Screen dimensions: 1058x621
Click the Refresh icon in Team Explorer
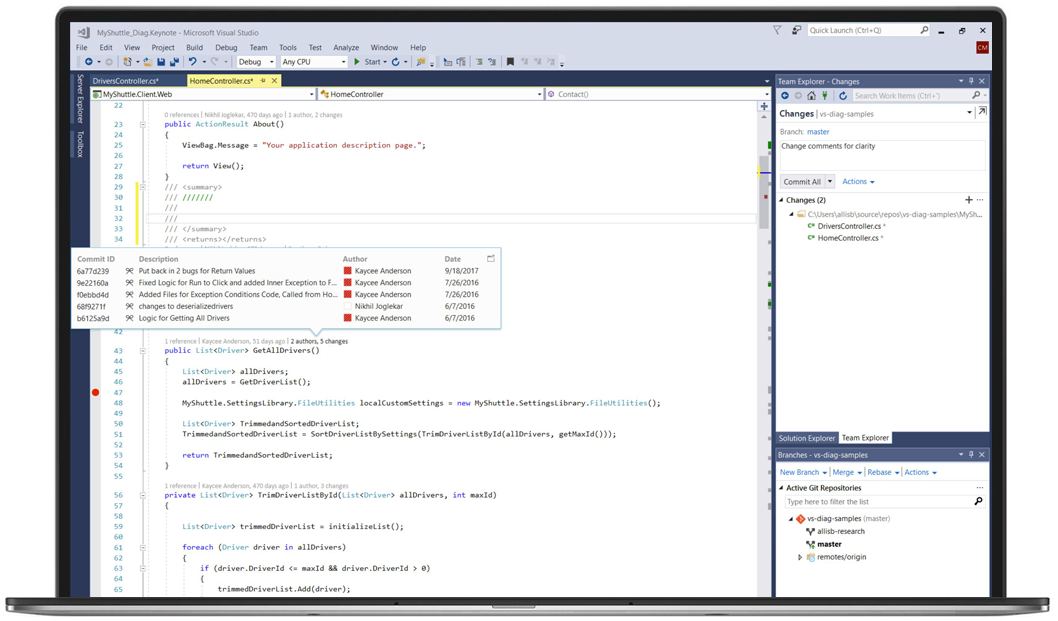click(843, 96)
